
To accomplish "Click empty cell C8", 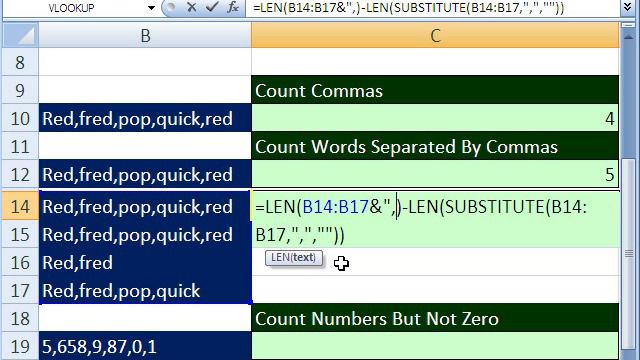I will pyautogui.click(x=435, y=62).
